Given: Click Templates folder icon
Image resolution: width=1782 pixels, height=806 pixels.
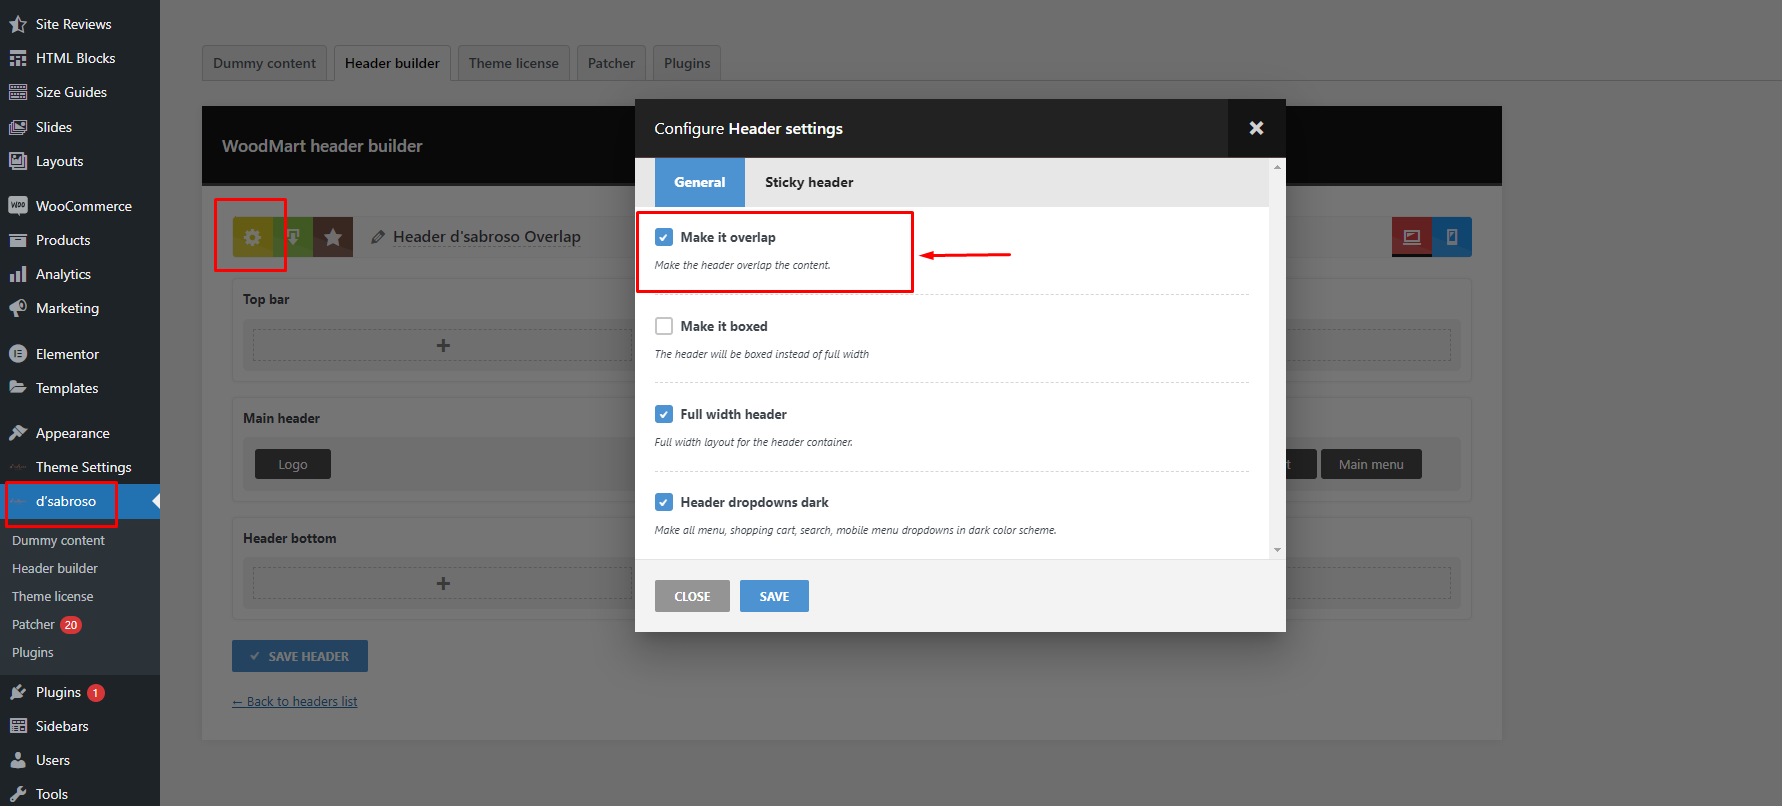Looking at the screenshot, I should coord(18,388).
